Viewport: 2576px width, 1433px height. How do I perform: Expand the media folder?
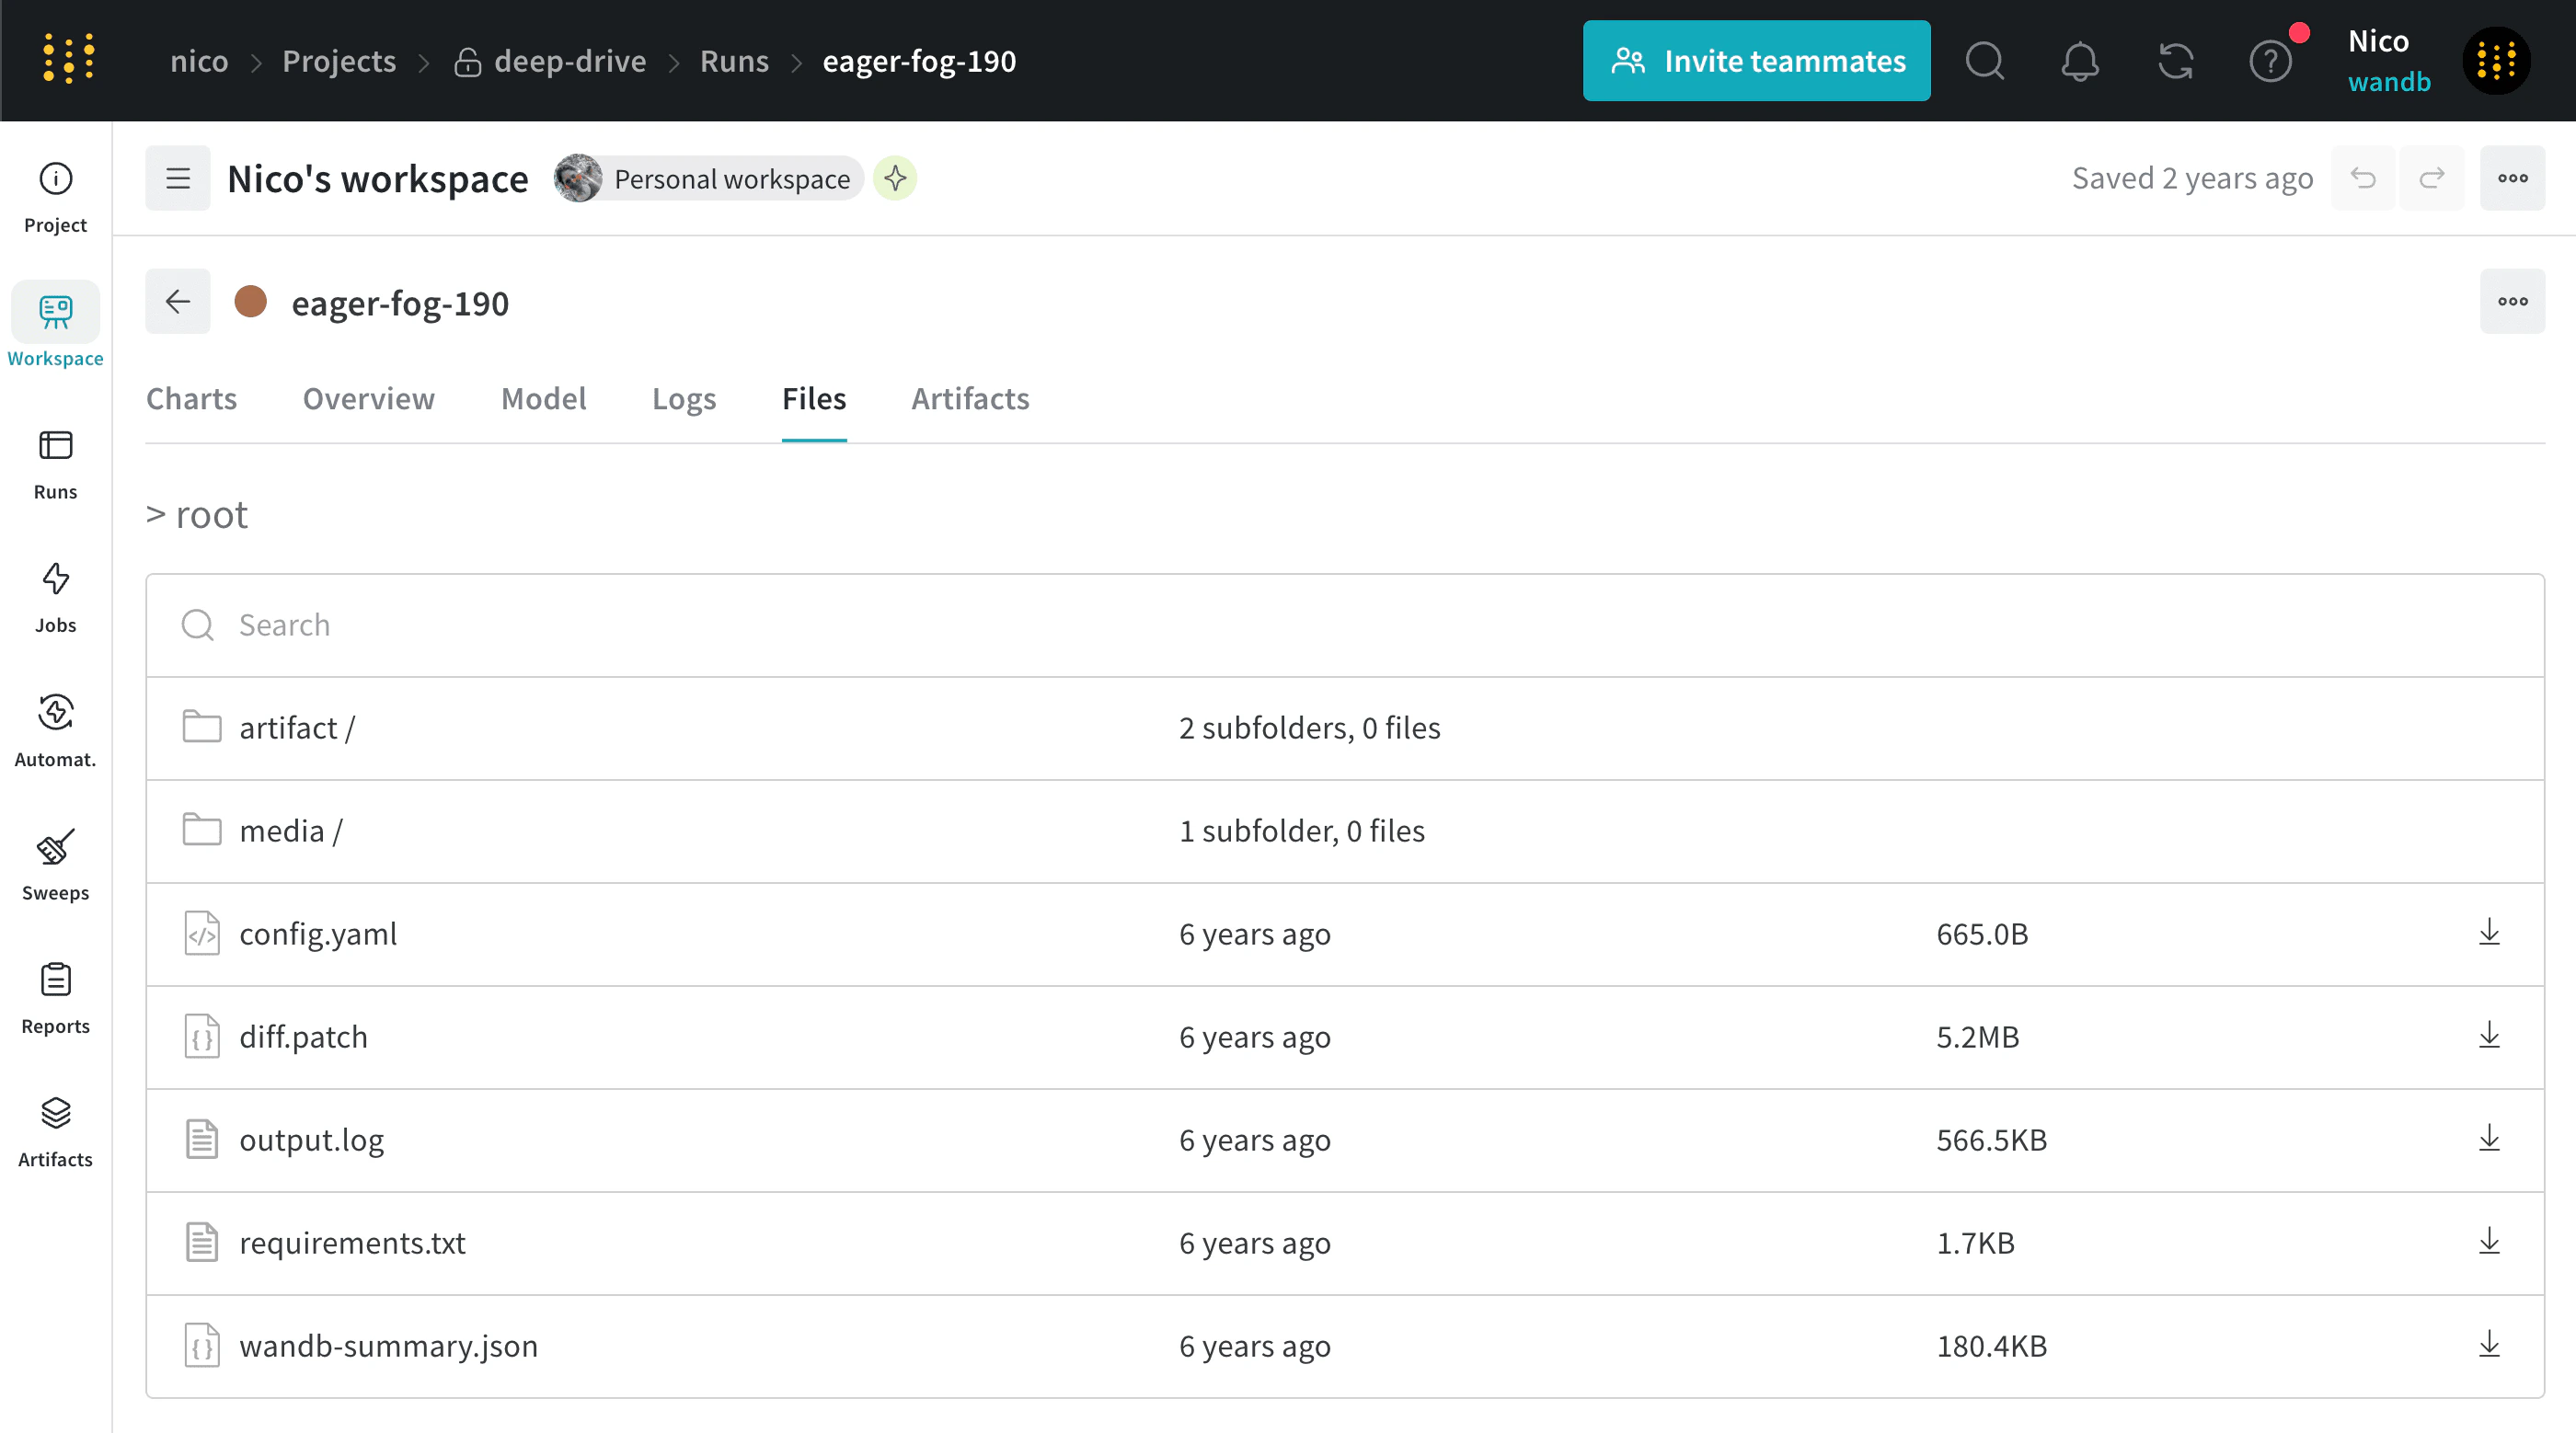click(x=290, y=830)
